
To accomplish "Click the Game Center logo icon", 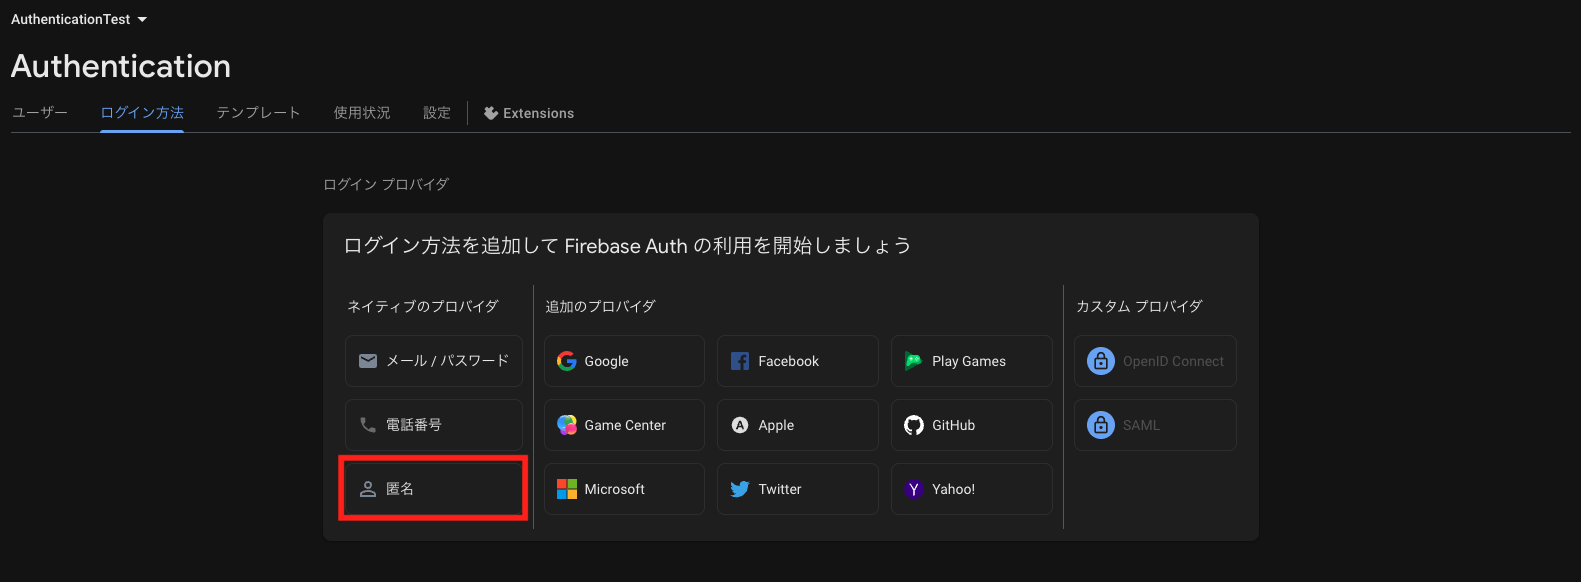I will 567,425.
